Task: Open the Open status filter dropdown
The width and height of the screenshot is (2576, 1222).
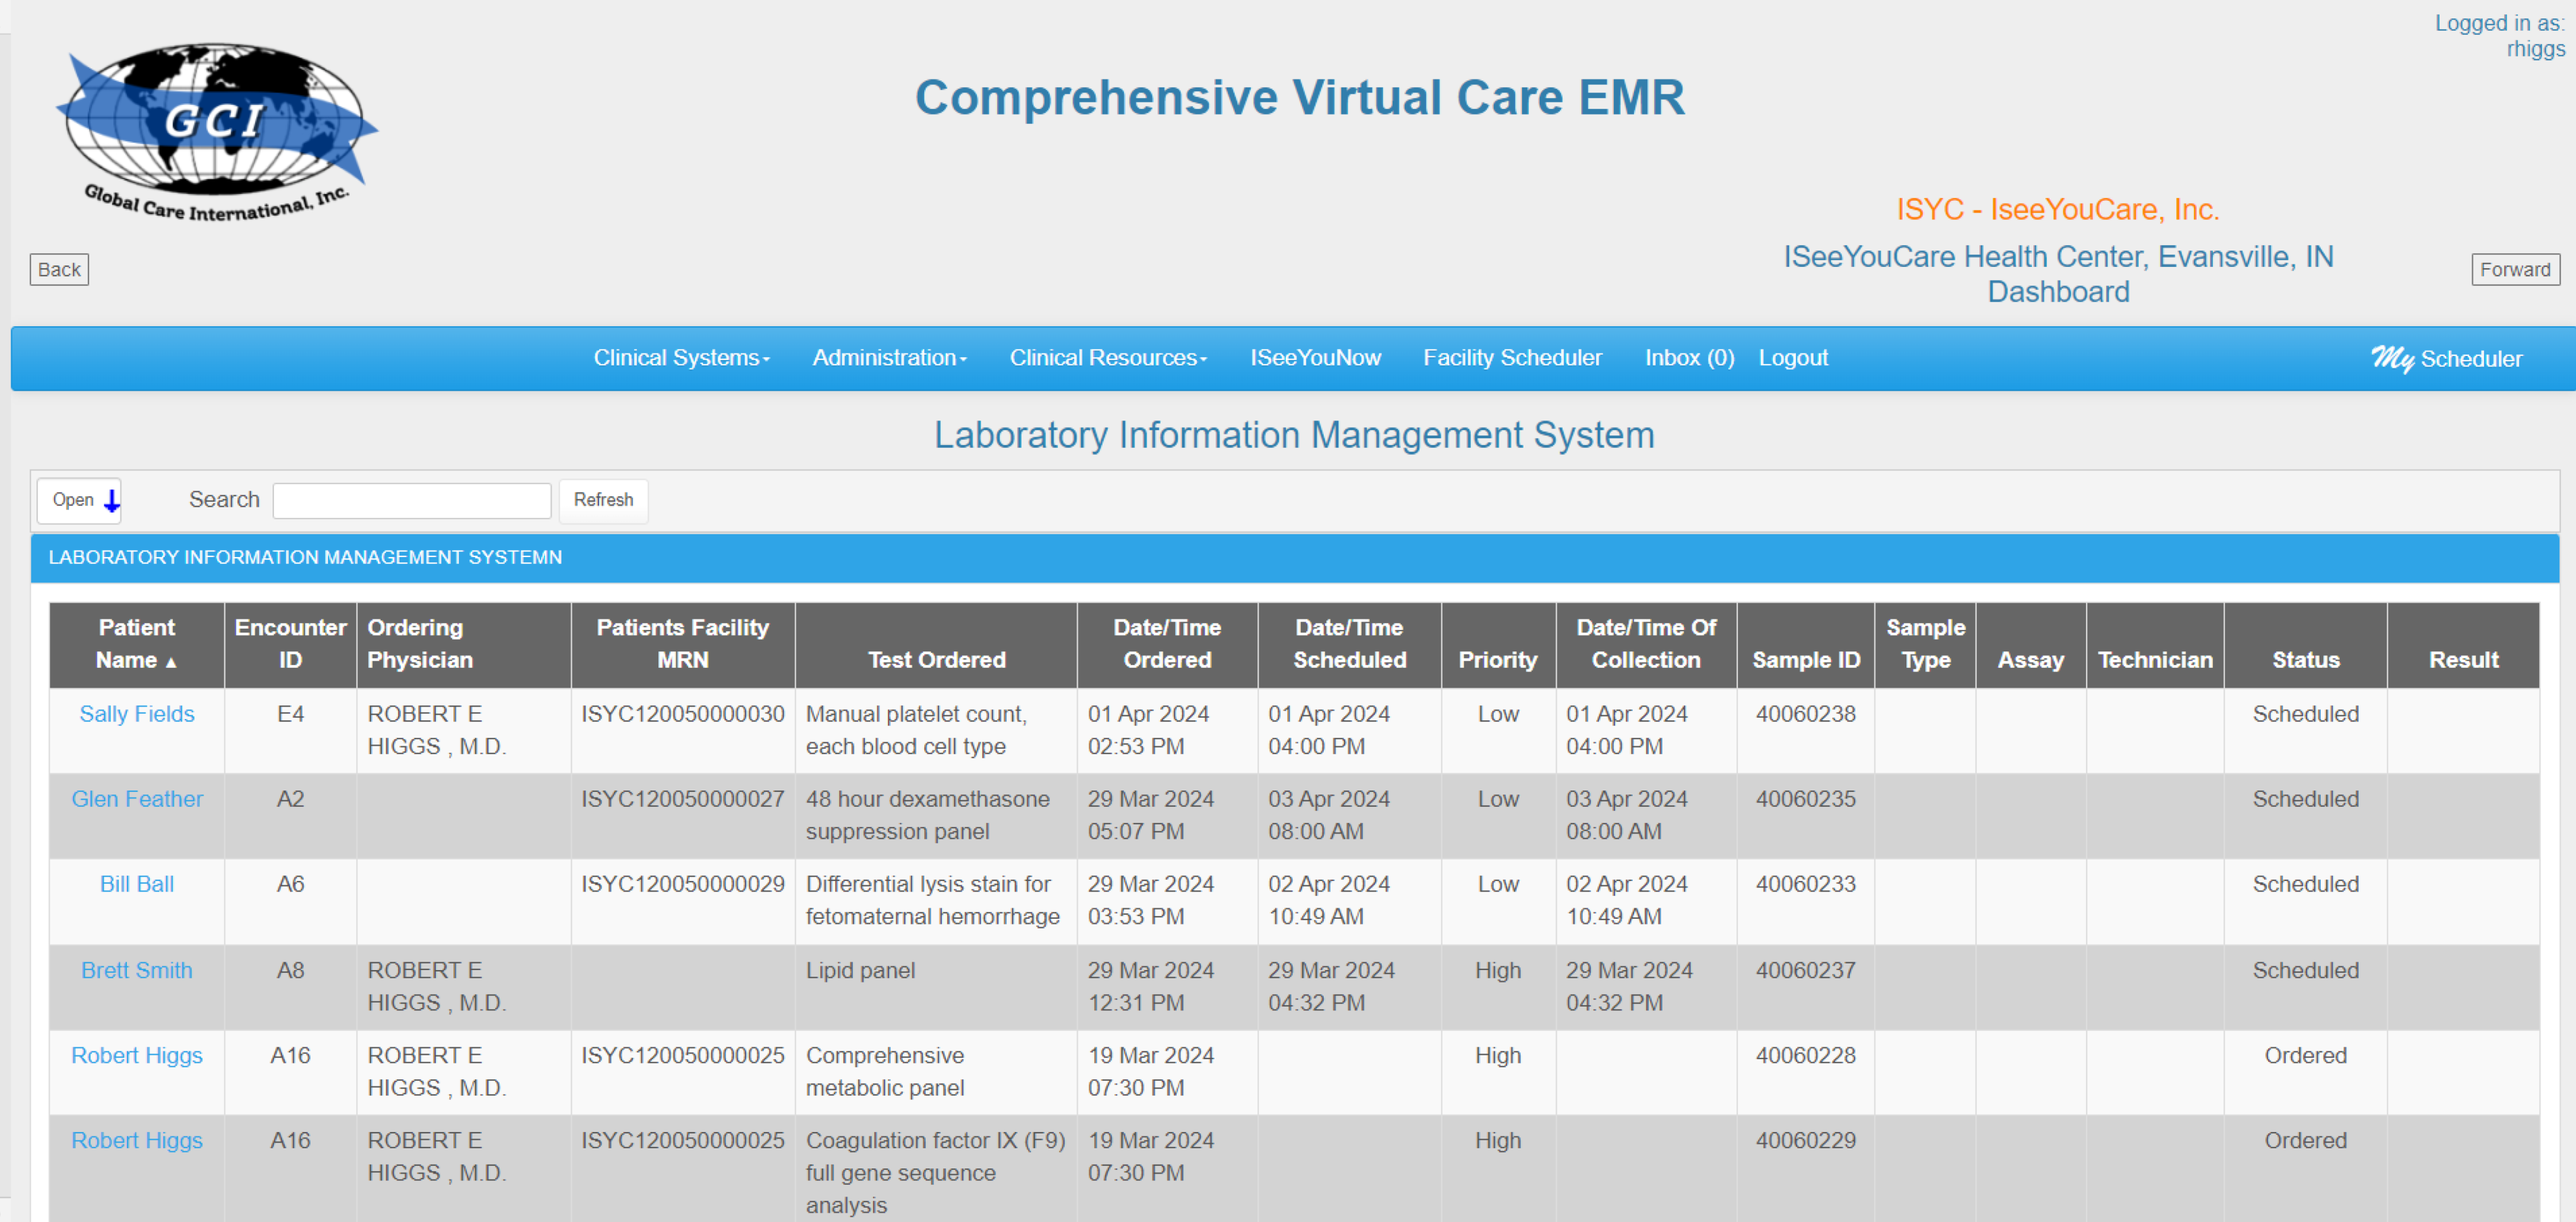Action: 79,500
